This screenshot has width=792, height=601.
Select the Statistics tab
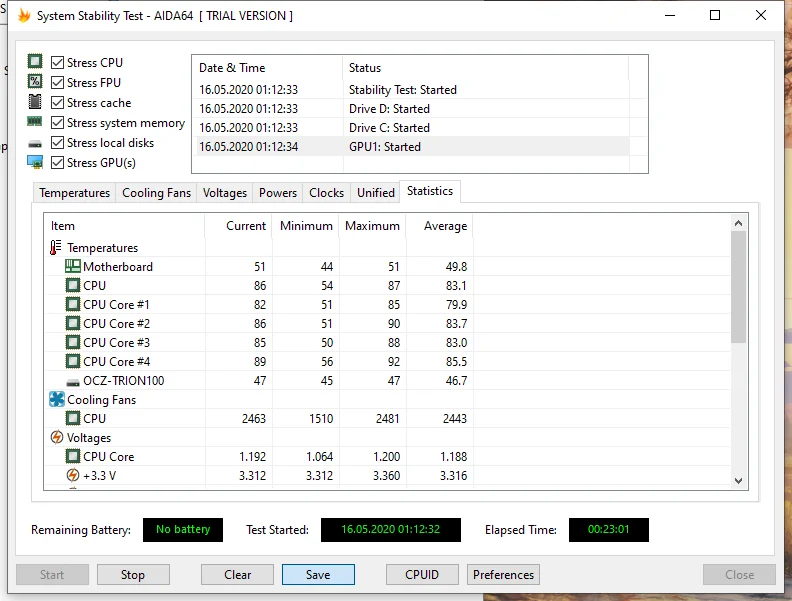pyautogui.click(x=430, y=191)
